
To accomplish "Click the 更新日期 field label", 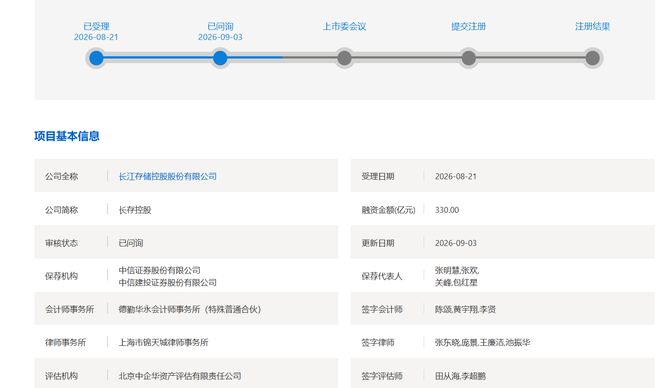I will (378, 243).
